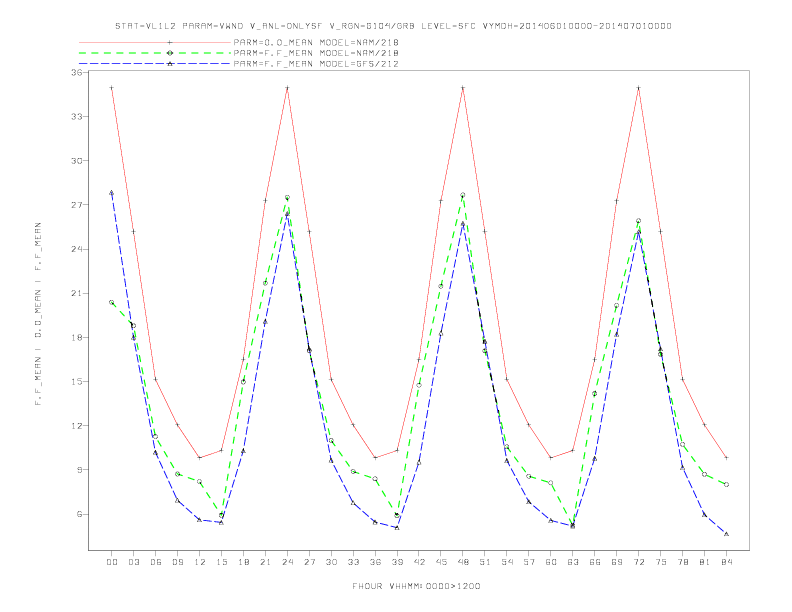Click x-axis hour label 57
This screenshot has height=612, width=792.
[529, 562]
